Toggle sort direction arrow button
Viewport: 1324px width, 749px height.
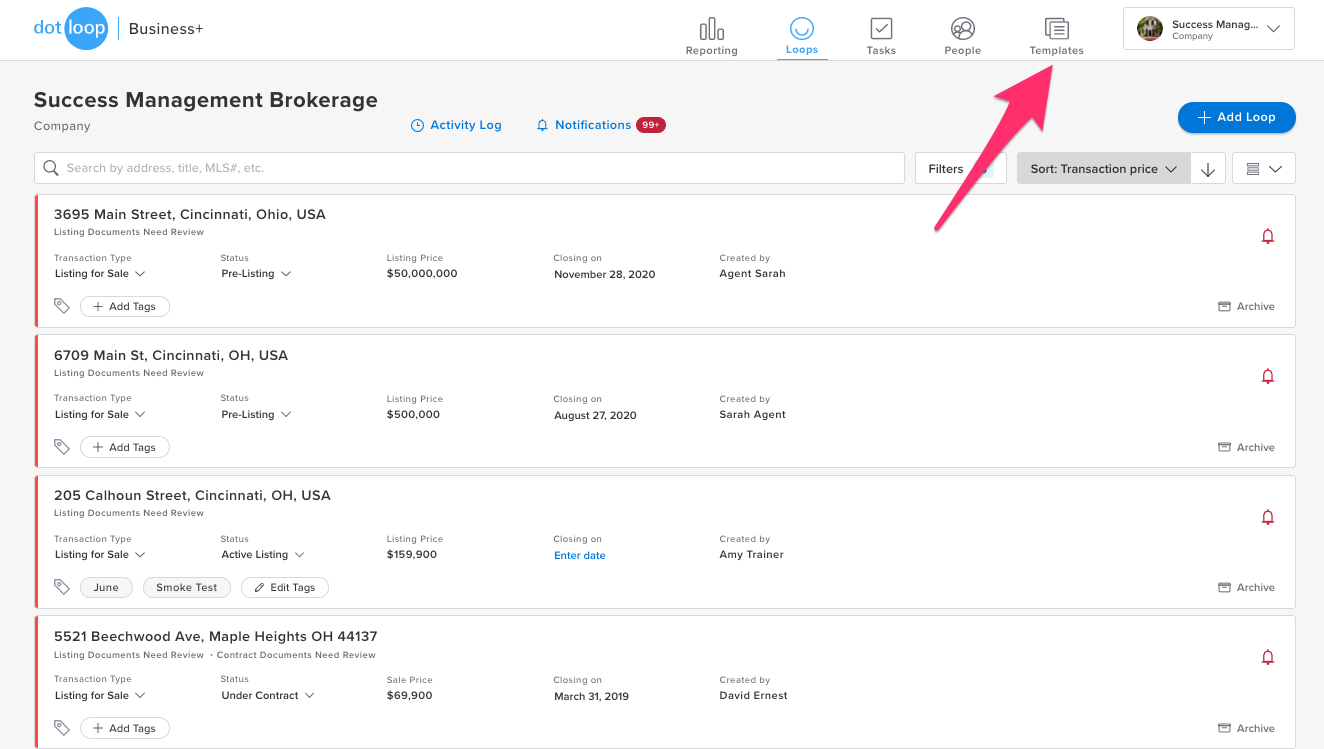coord(1207,169)
